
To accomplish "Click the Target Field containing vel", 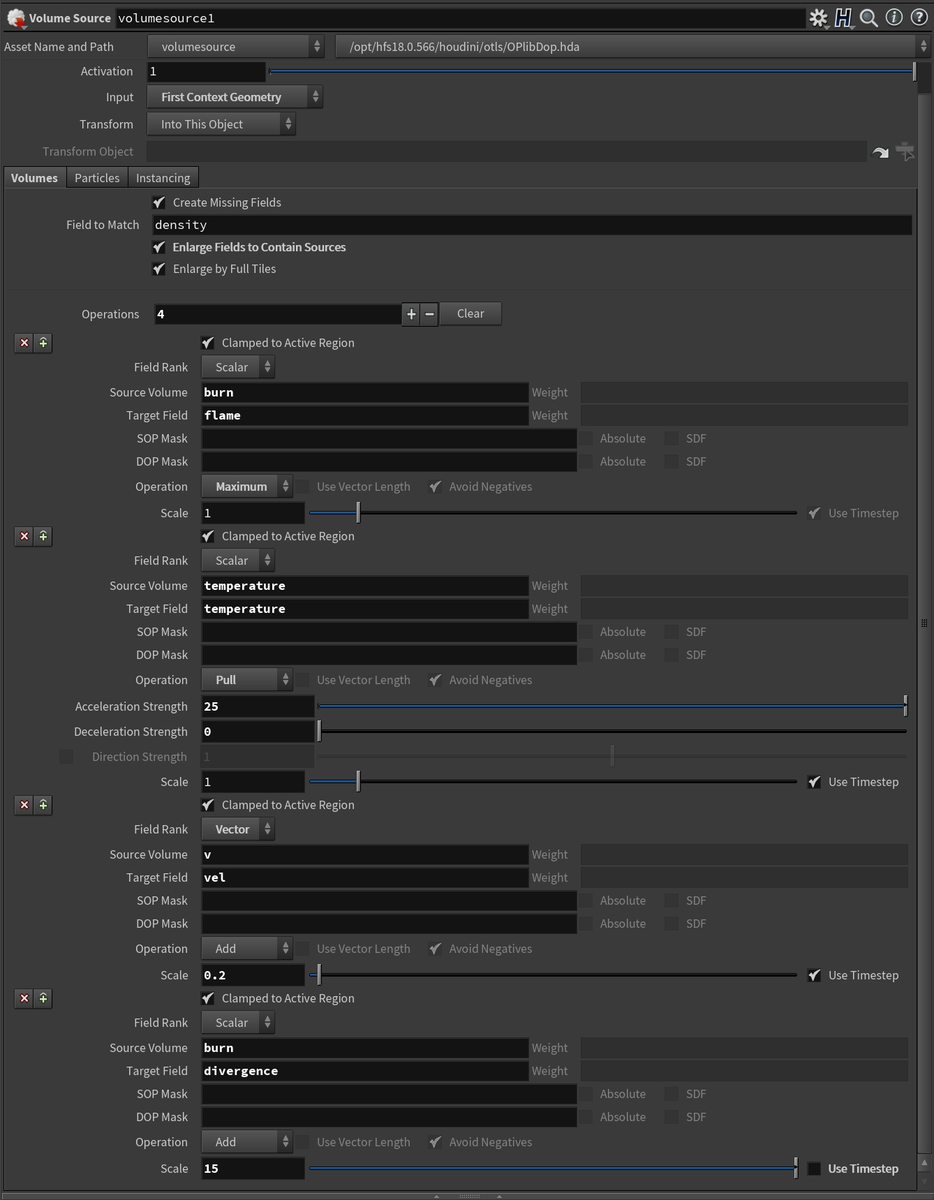I will coord(365,878).
